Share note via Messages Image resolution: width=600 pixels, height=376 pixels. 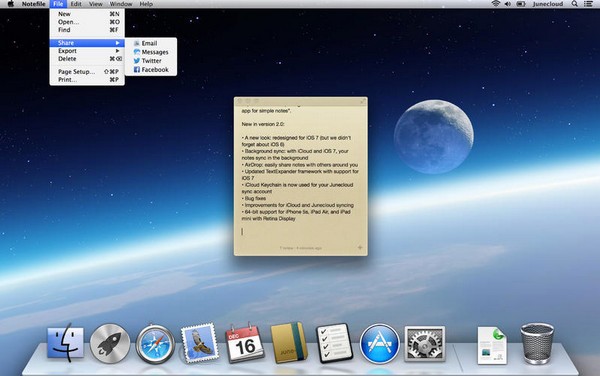pos(151,52)
